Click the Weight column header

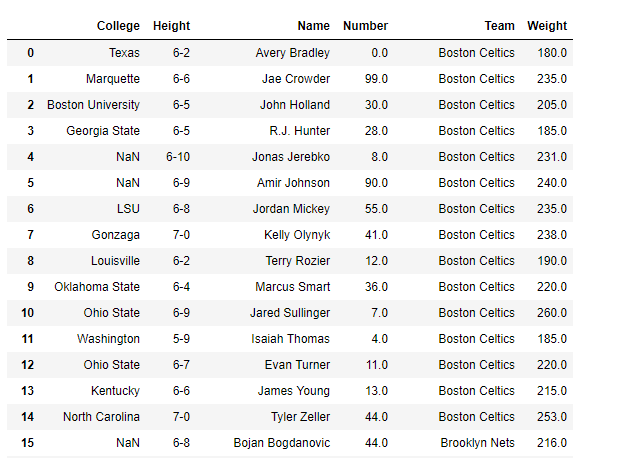547,26
